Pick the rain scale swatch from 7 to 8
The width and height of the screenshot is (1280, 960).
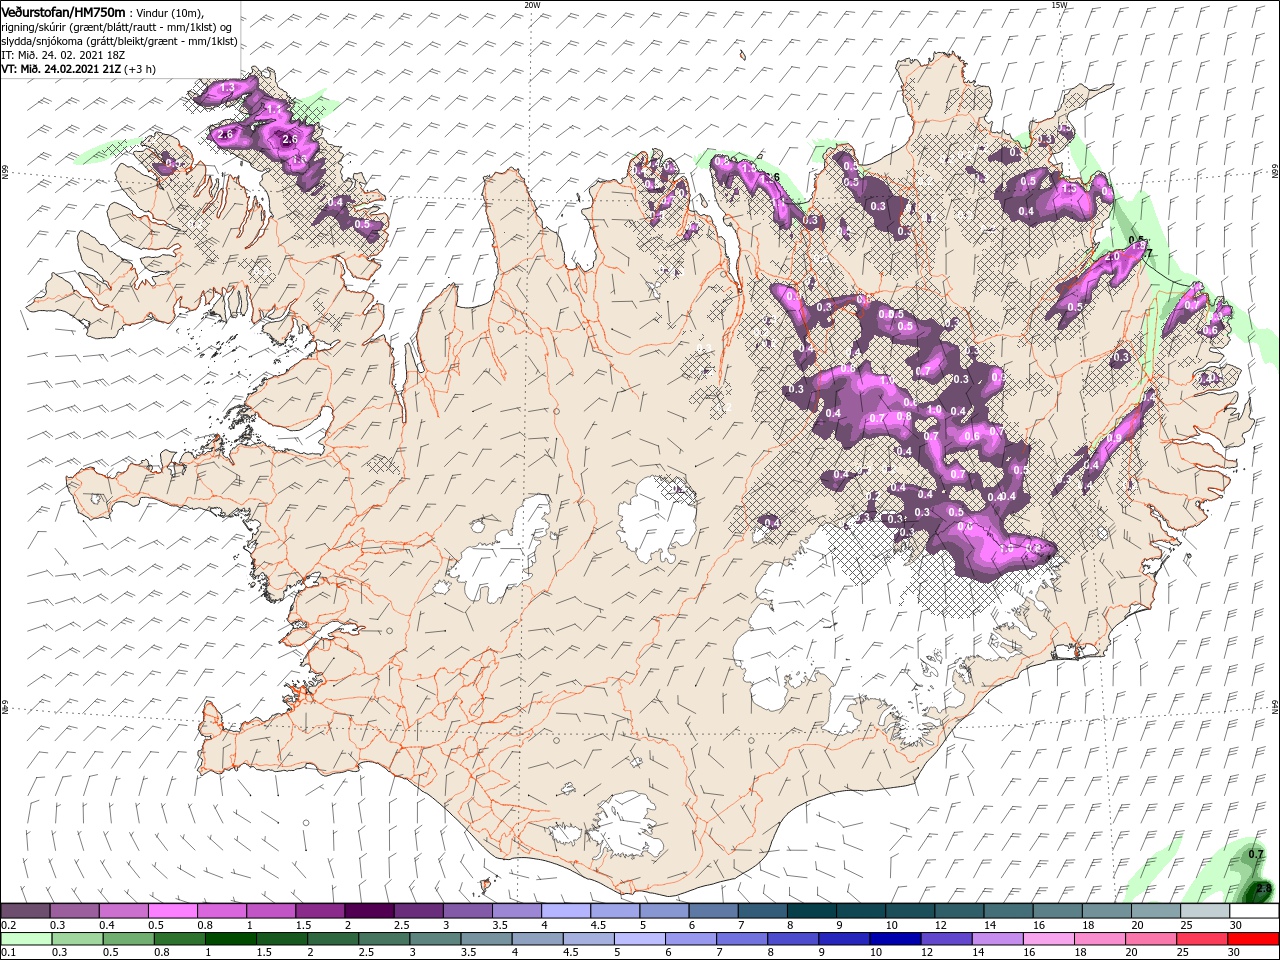(x=742, y=938)
